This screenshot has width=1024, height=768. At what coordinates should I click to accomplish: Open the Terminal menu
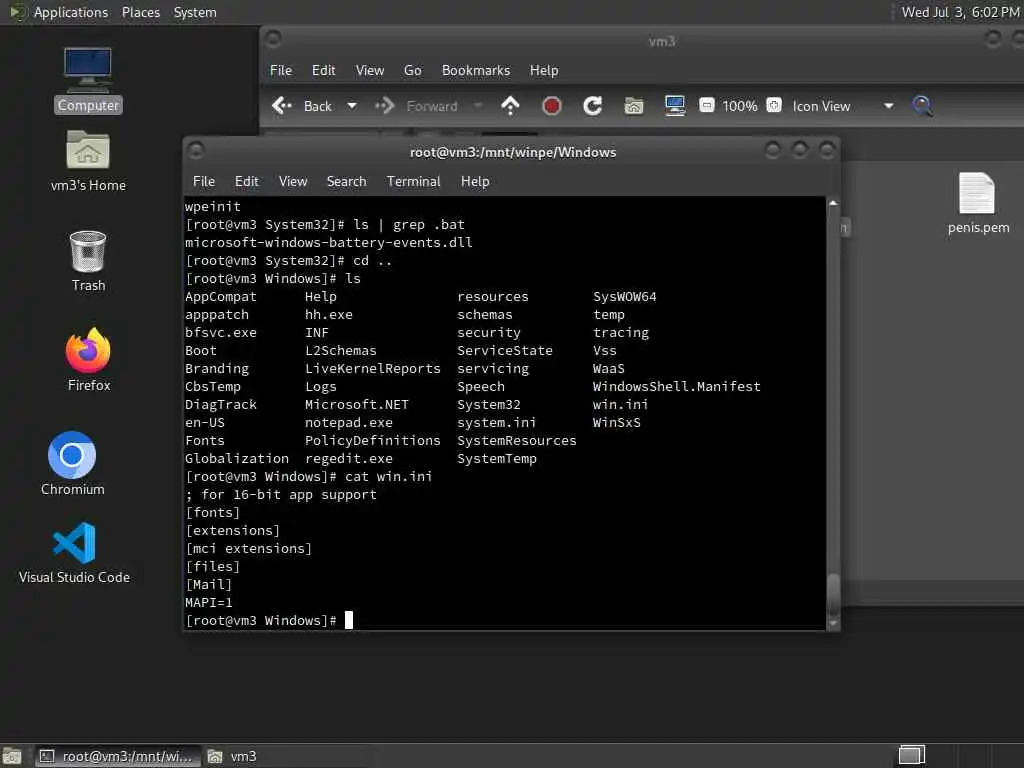tap(413, 182)
